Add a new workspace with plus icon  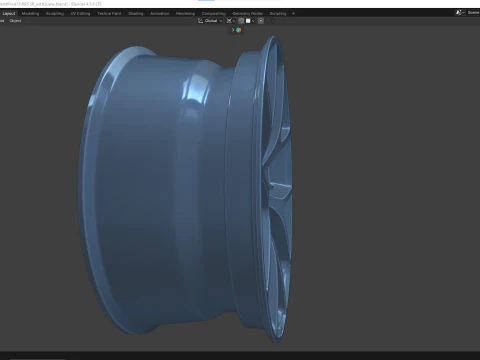click(x=293, y=14)
